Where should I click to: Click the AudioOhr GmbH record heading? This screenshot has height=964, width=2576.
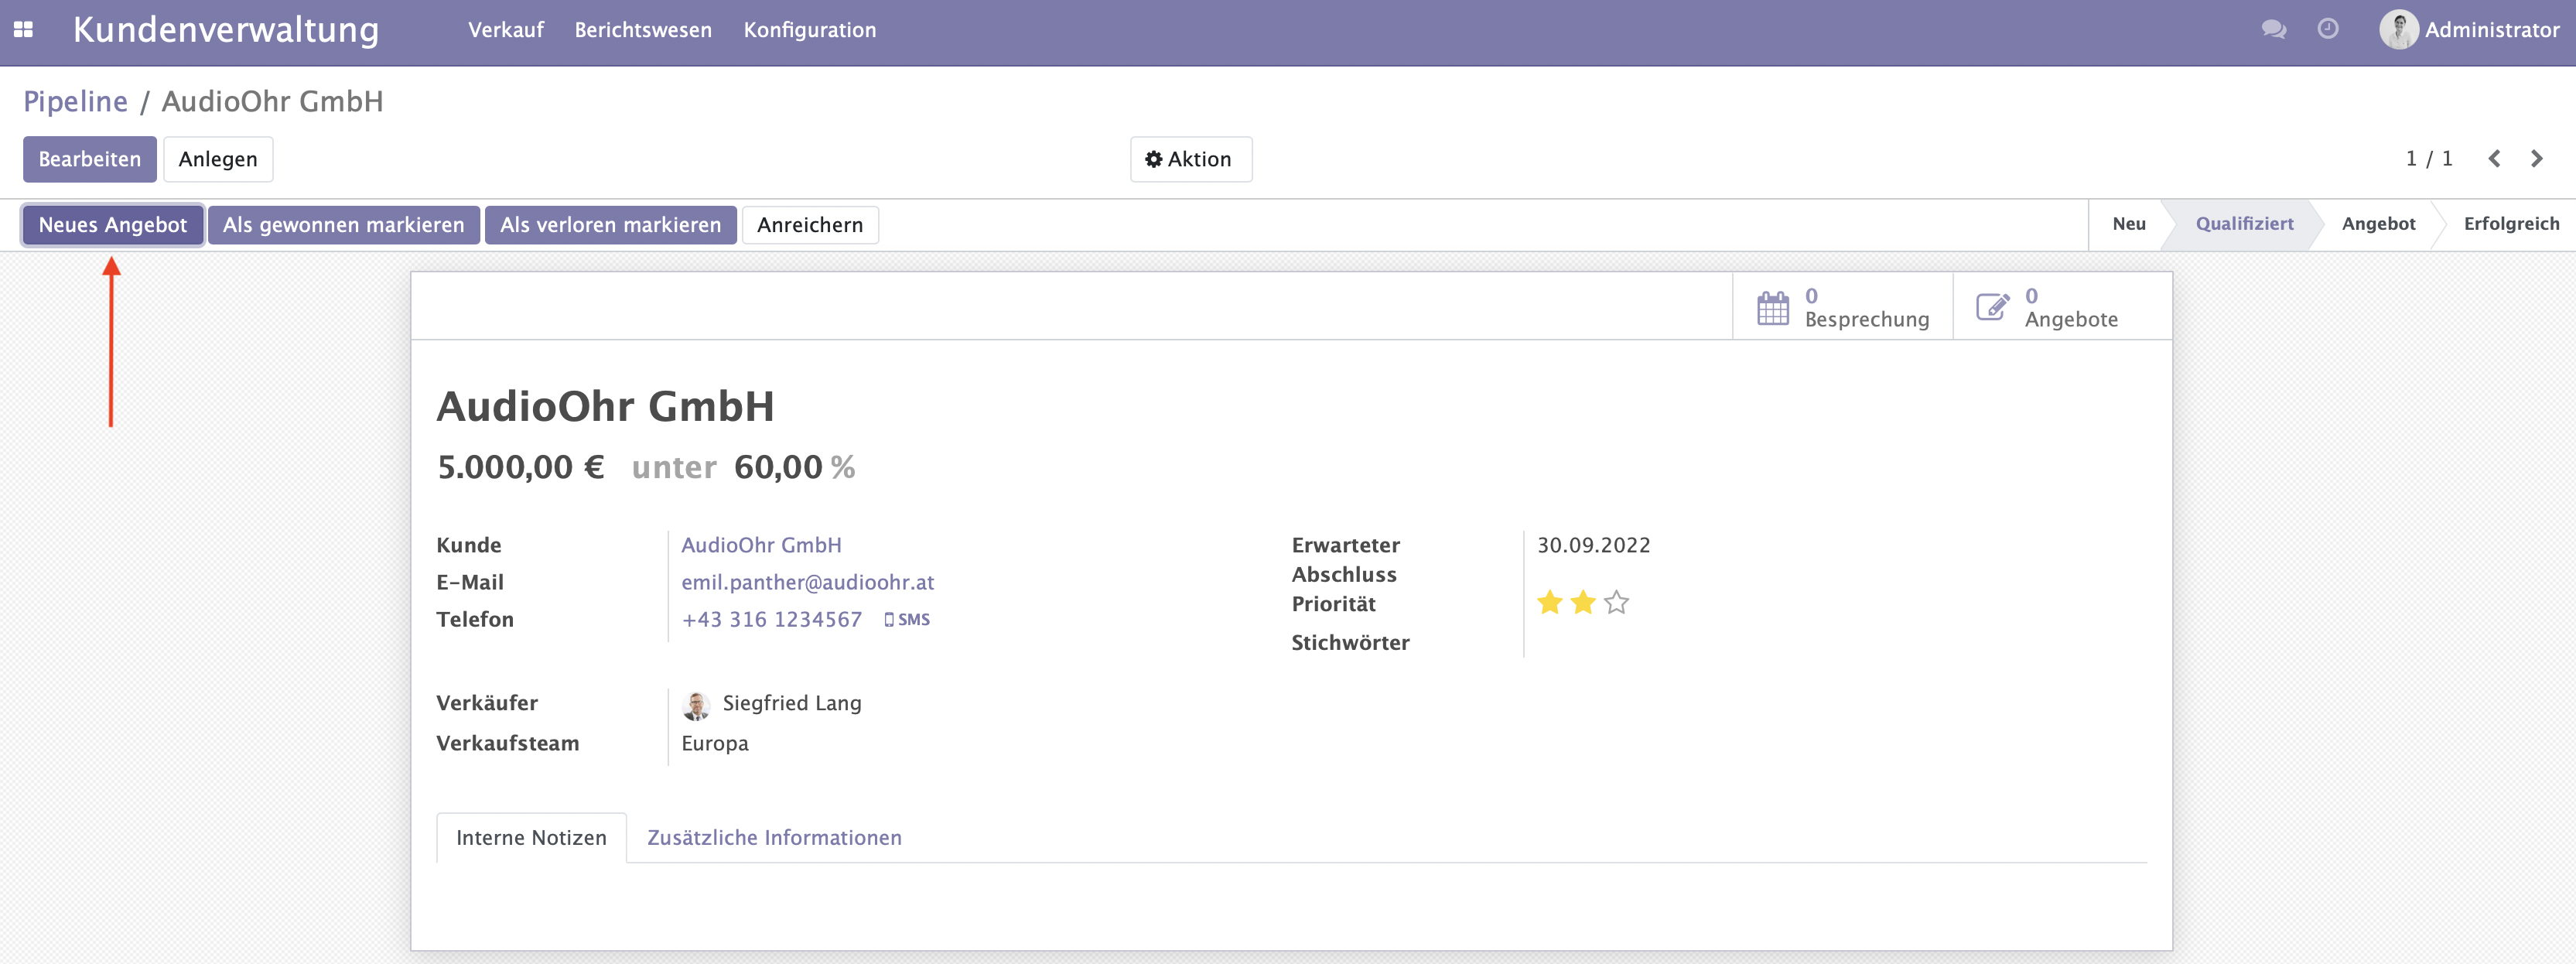(x=605, y=406)
